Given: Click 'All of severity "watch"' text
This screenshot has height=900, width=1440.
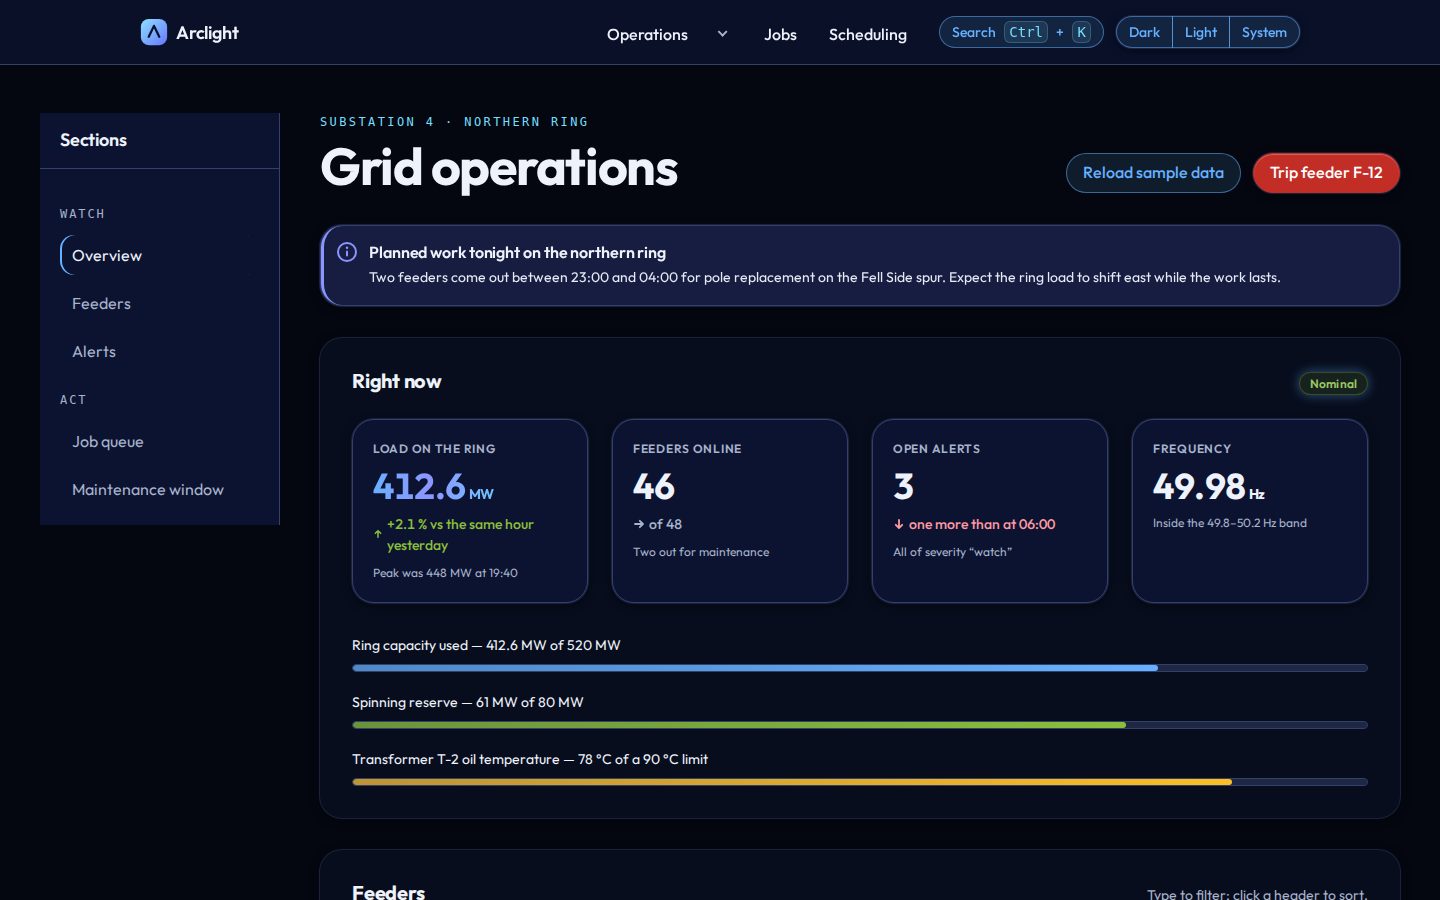Looking at the screenshot, I should pos(952,552).
